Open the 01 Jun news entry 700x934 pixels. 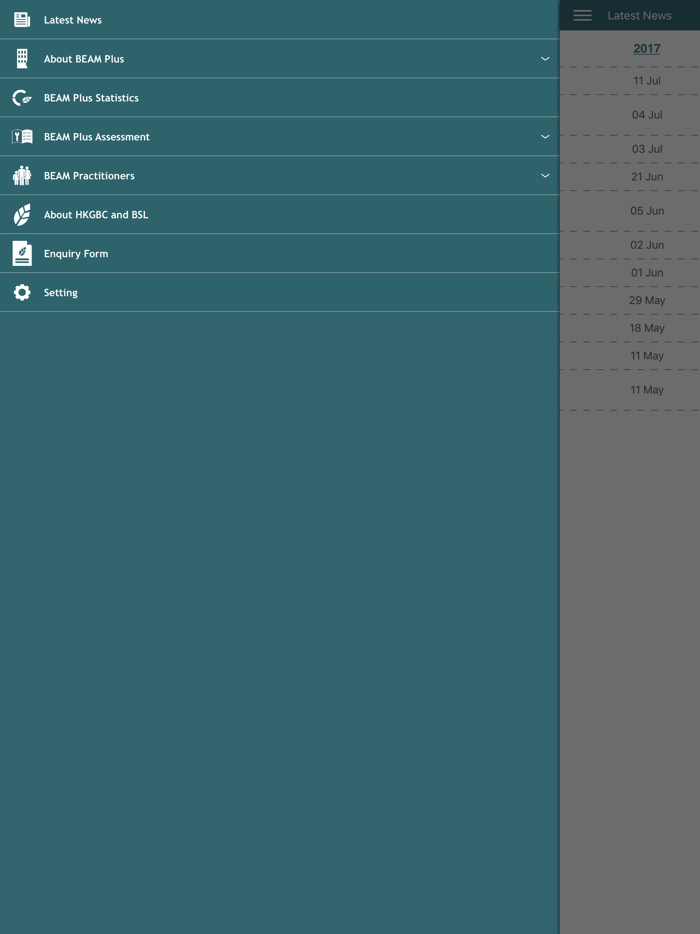(630, 273)
